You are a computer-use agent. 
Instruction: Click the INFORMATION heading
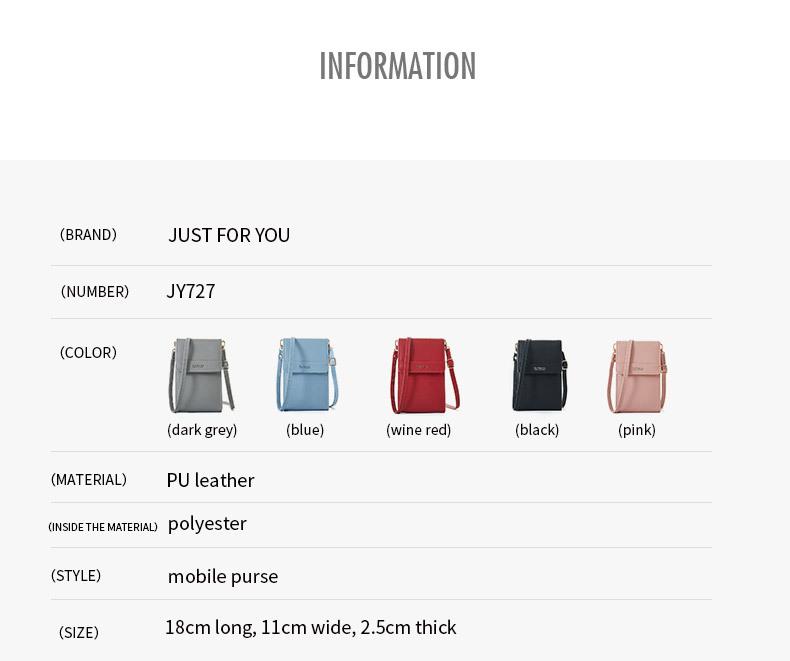coord(398,65)
